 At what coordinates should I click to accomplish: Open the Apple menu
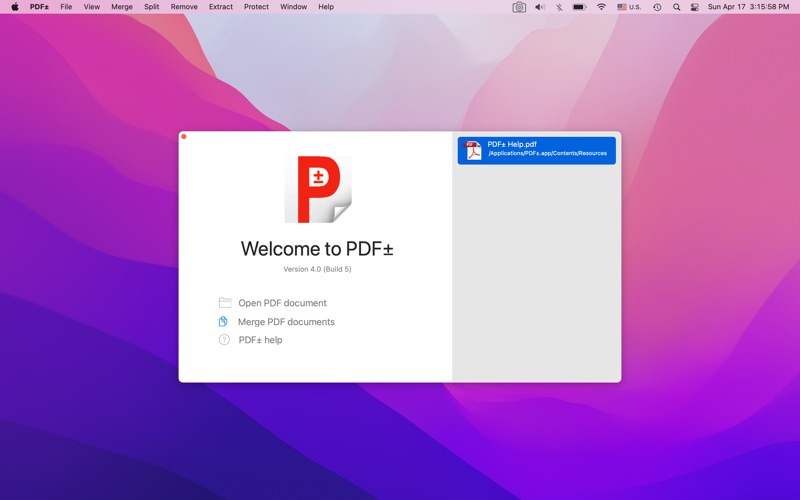[15, 7]
